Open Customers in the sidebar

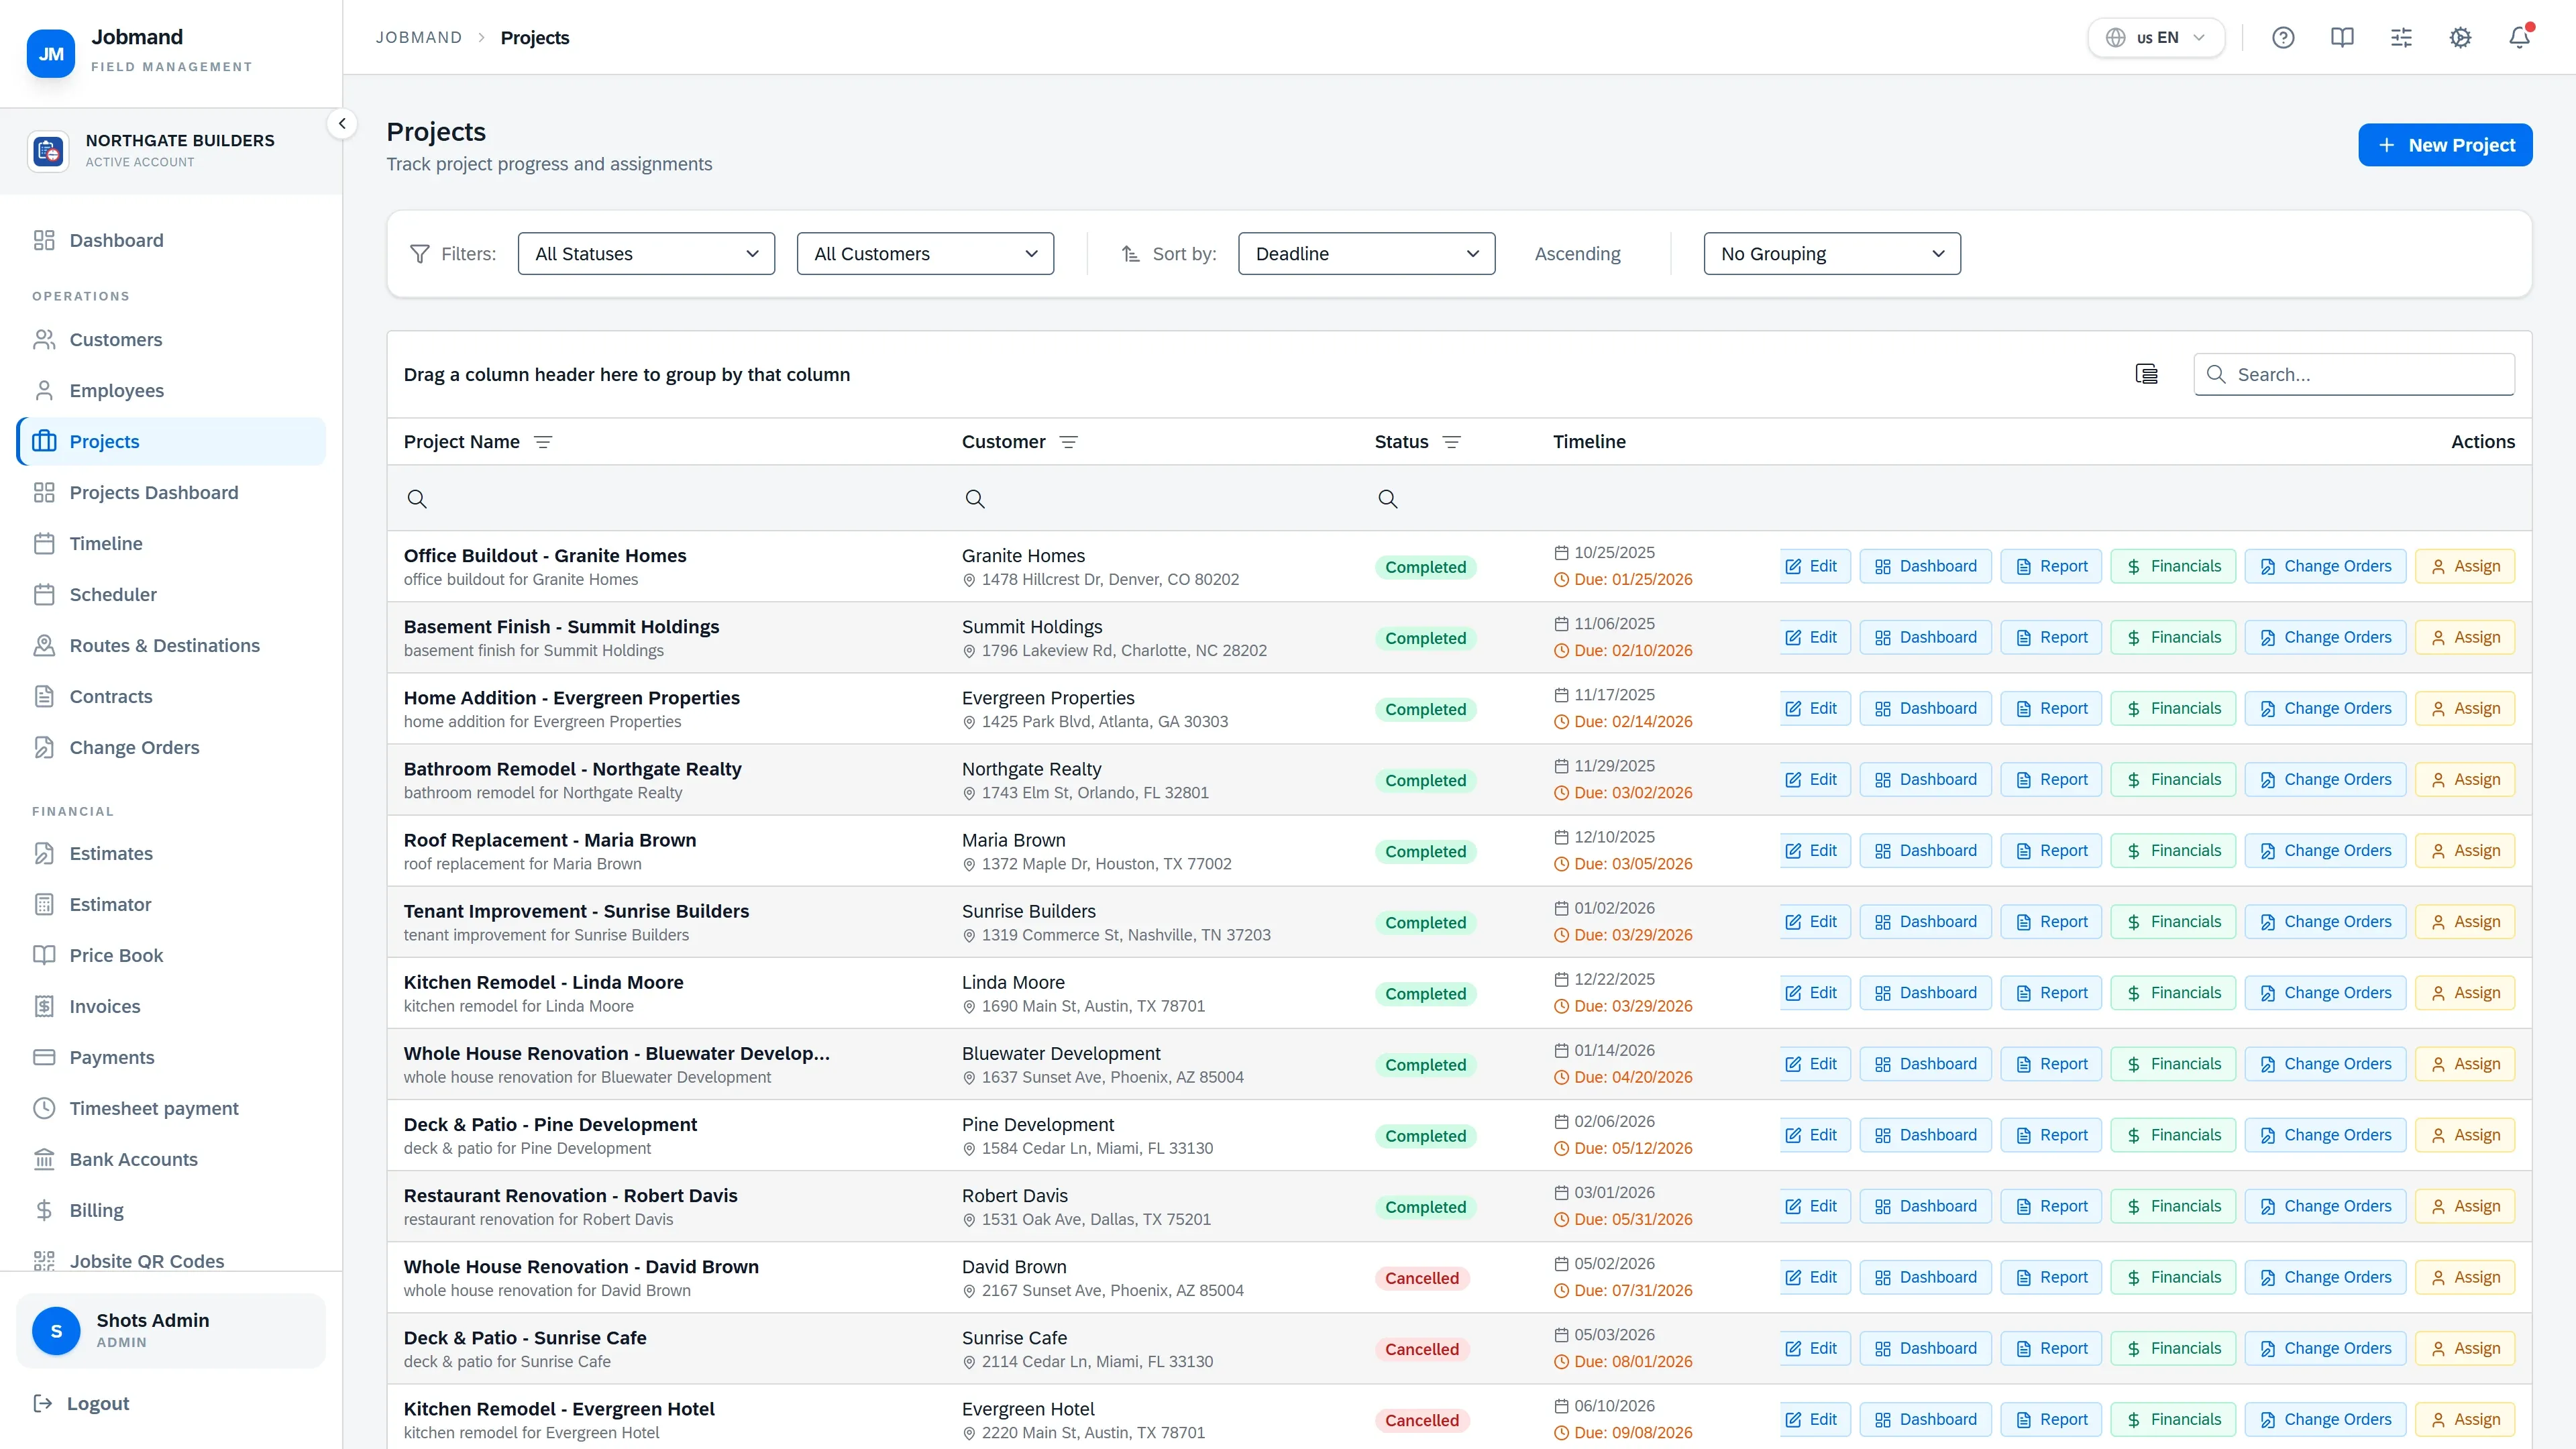(x=171, y=340)
